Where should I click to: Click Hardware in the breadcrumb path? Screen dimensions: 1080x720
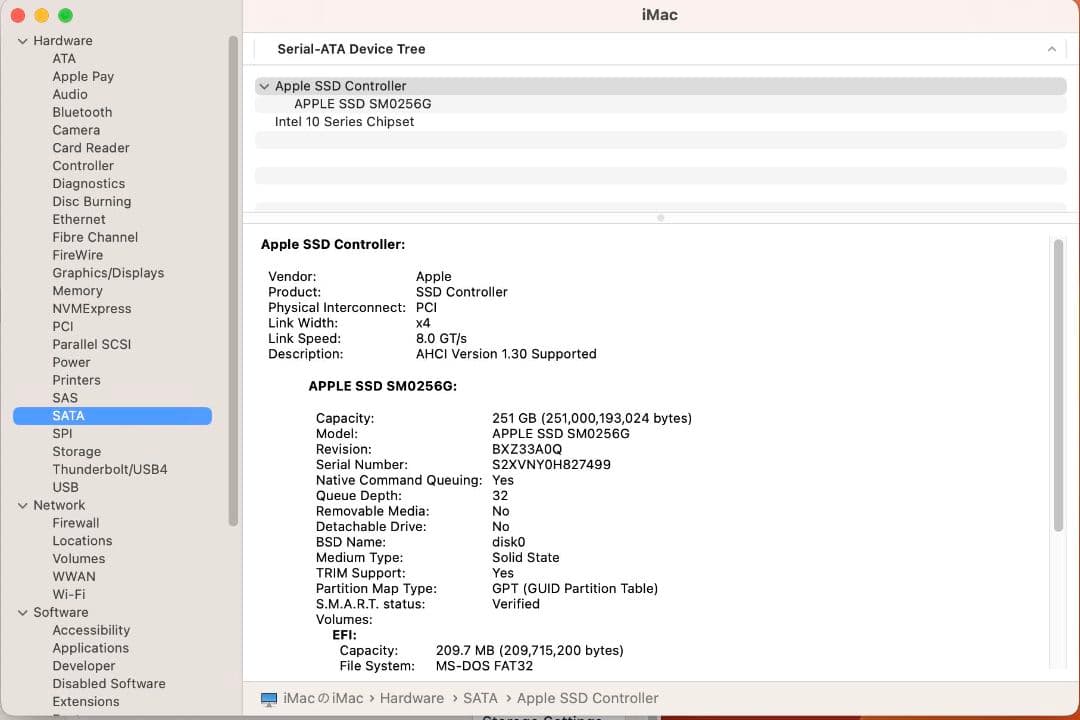tap(412, 698)
